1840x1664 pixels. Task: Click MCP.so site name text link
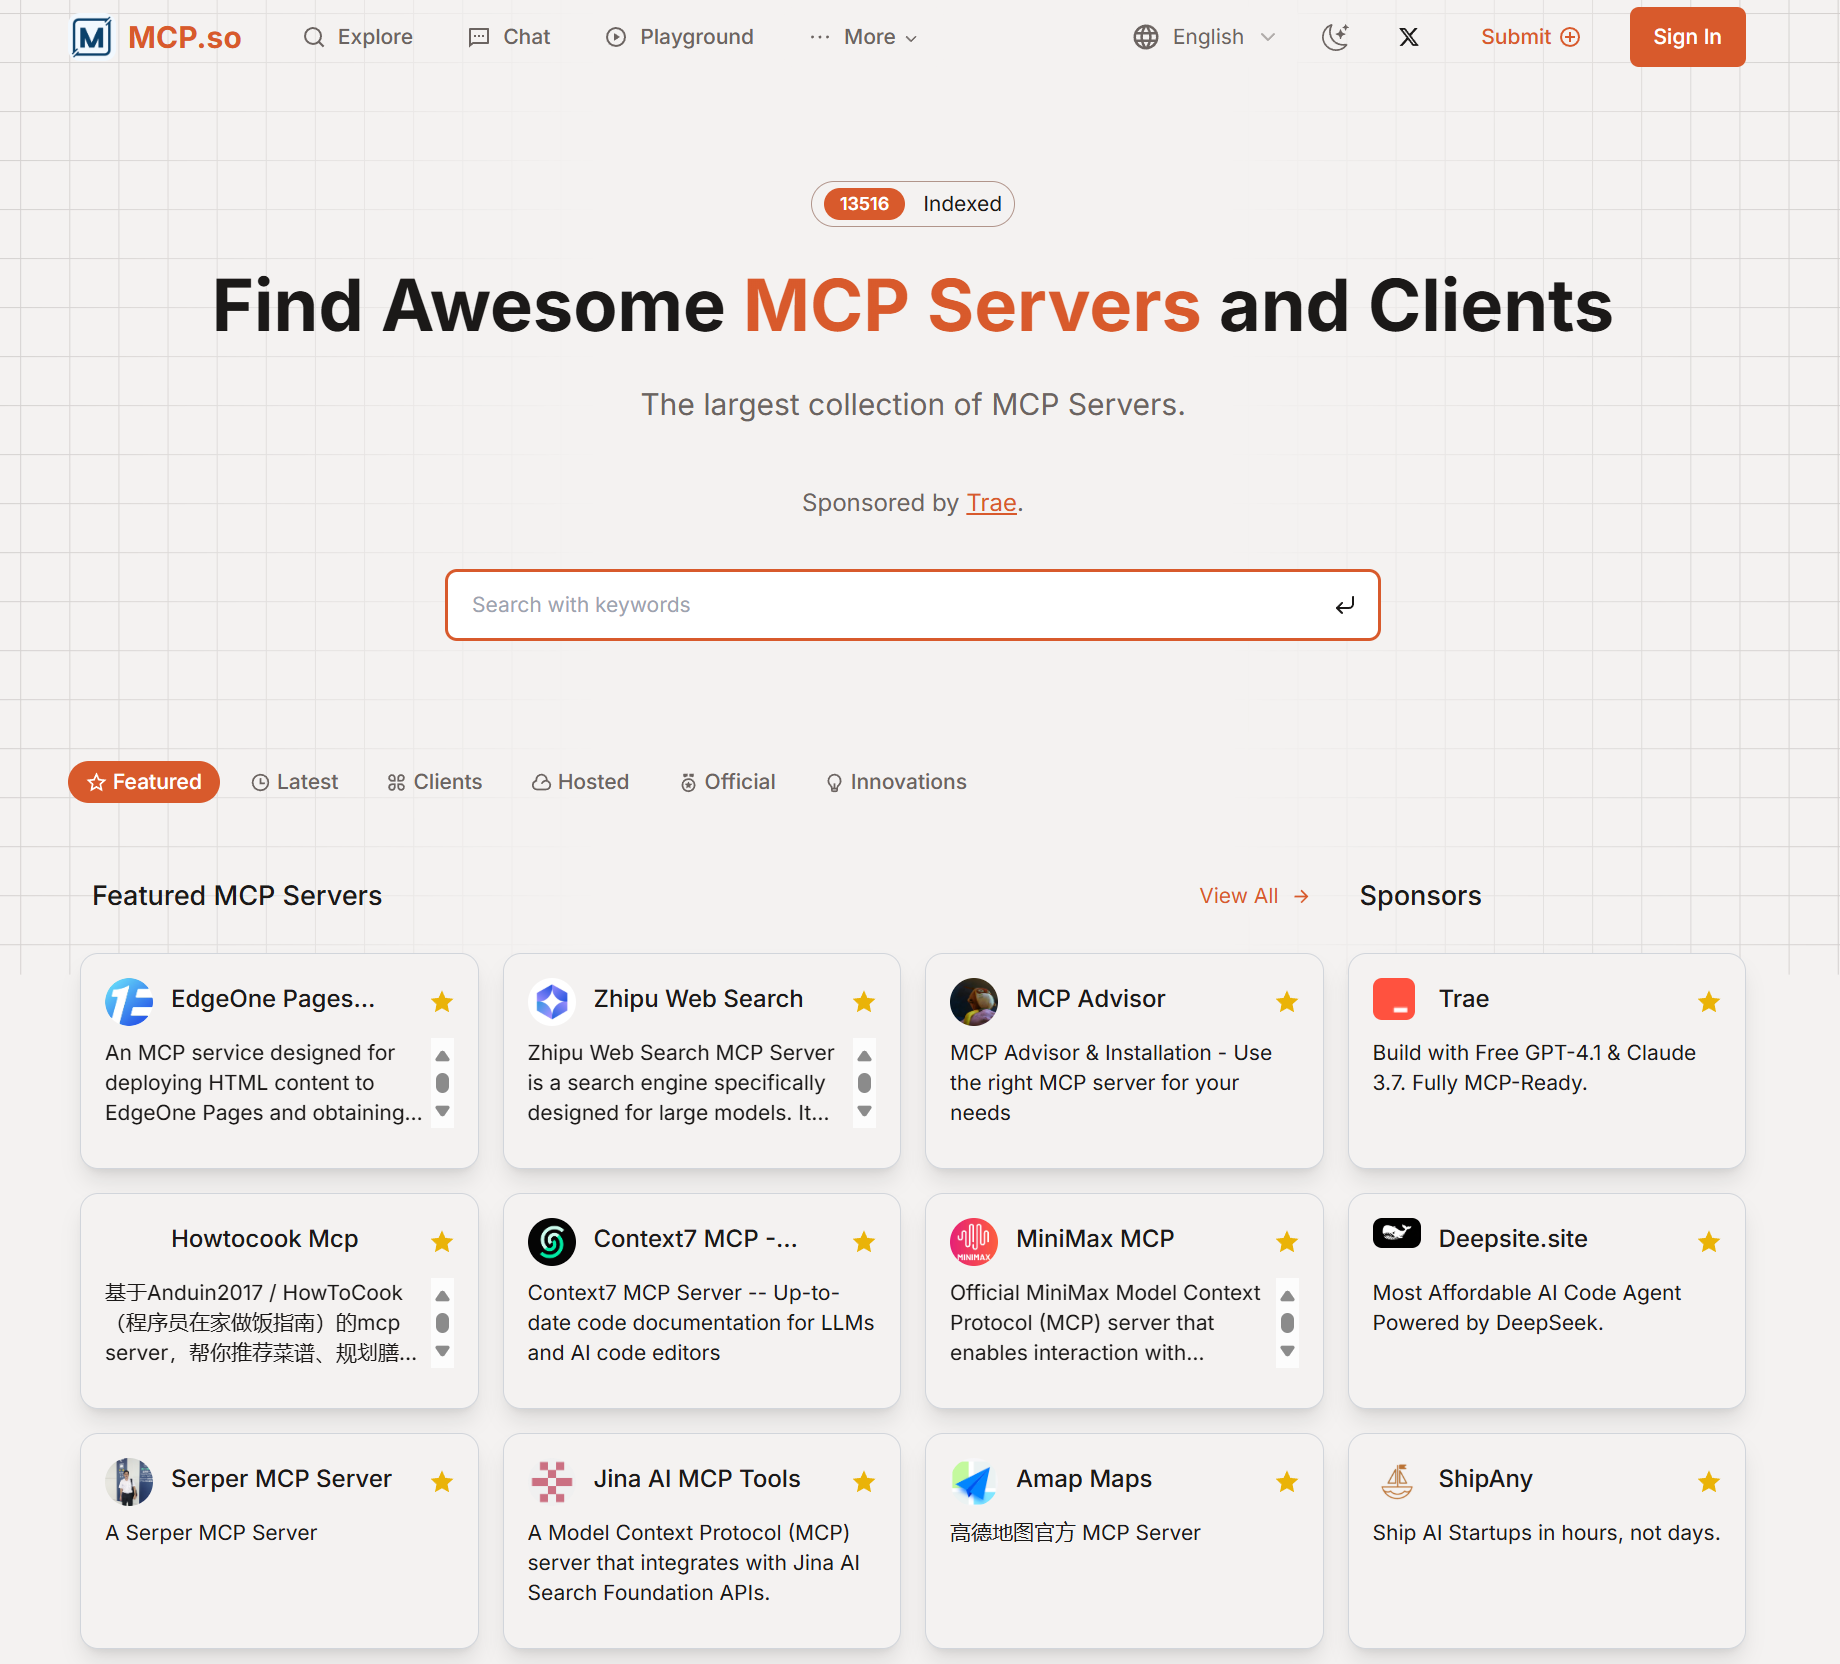pos(185,38)
